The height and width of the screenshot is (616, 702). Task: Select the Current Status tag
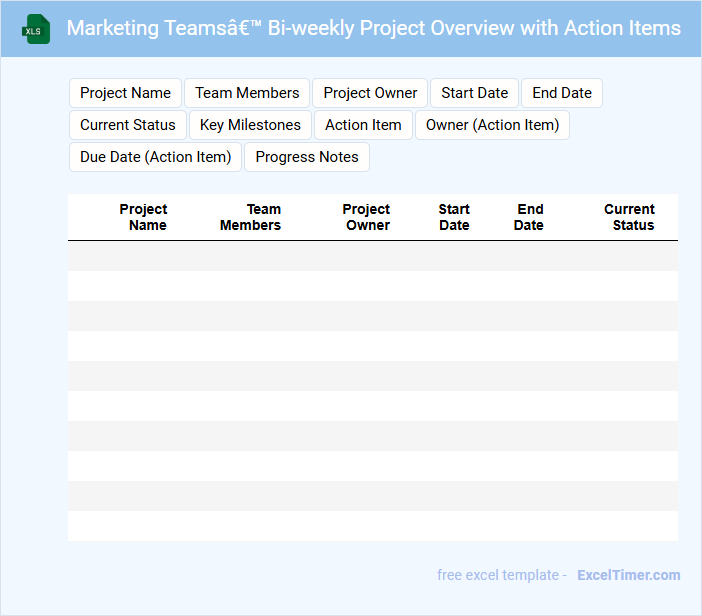(127, 125)
